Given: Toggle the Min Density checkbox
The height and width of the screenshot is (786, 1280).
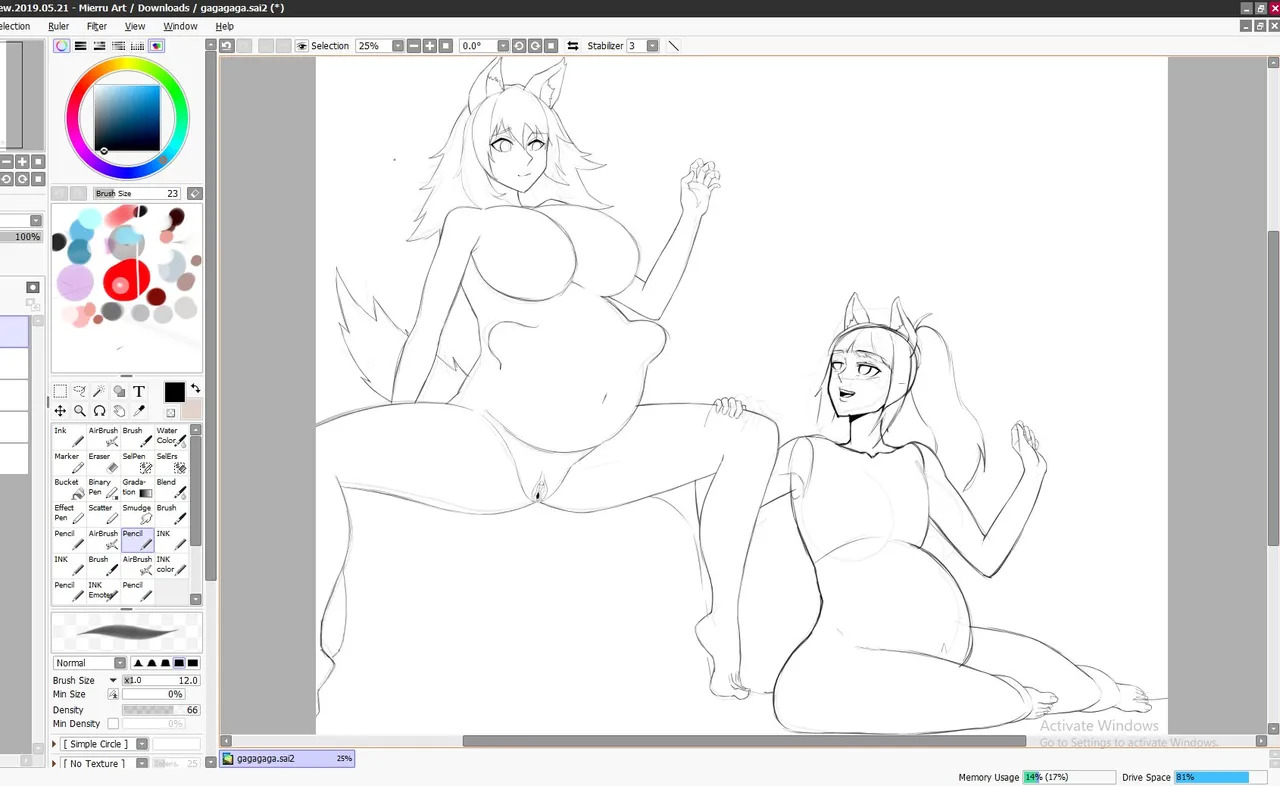Looking at the screenshot, I should tap(113, 724).
